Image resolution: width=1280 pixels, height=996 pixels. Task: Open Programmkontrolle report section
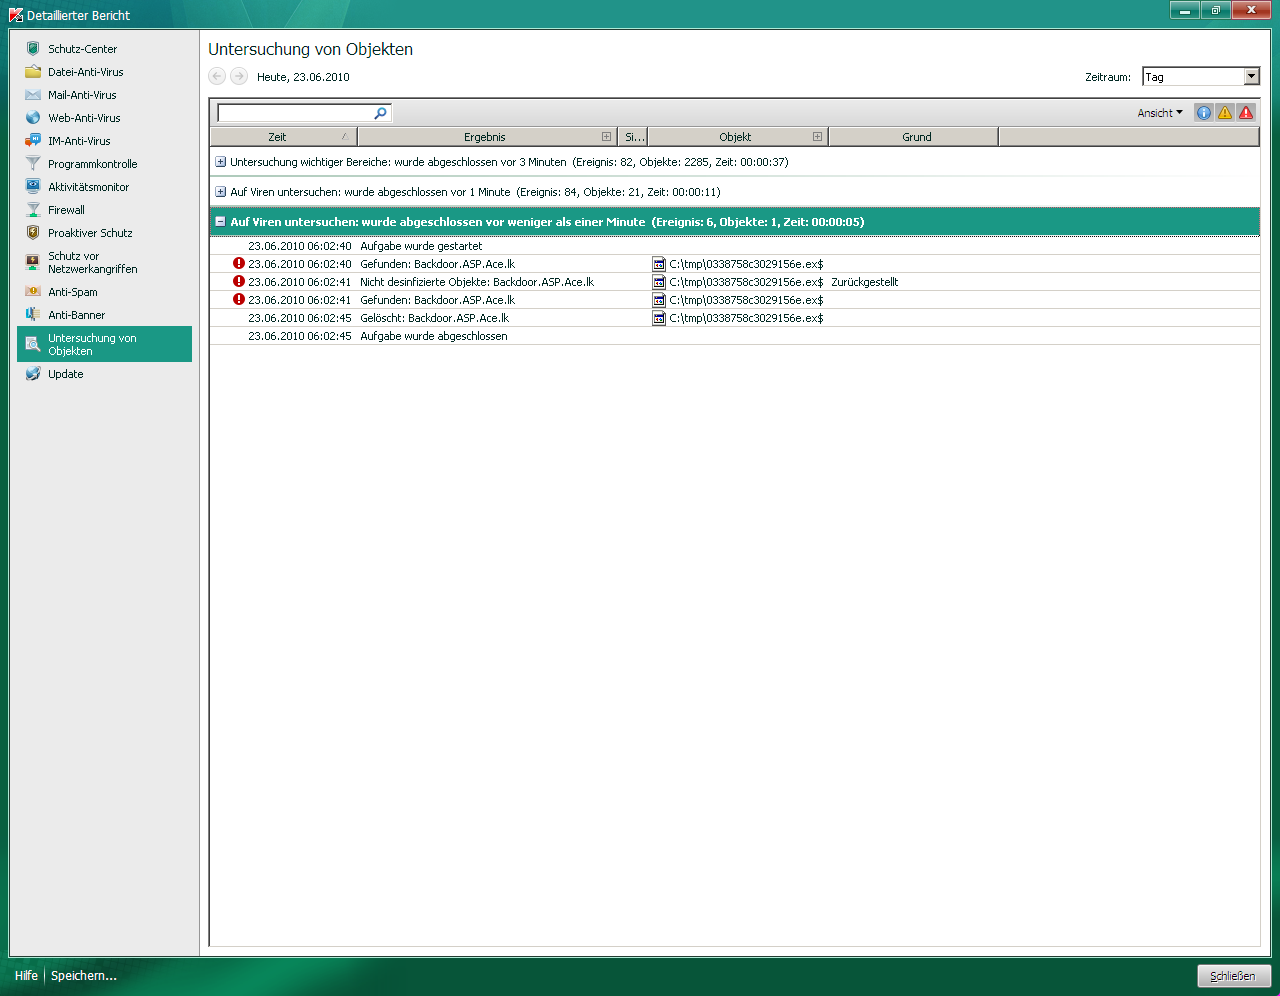click(x=93, y=164)
